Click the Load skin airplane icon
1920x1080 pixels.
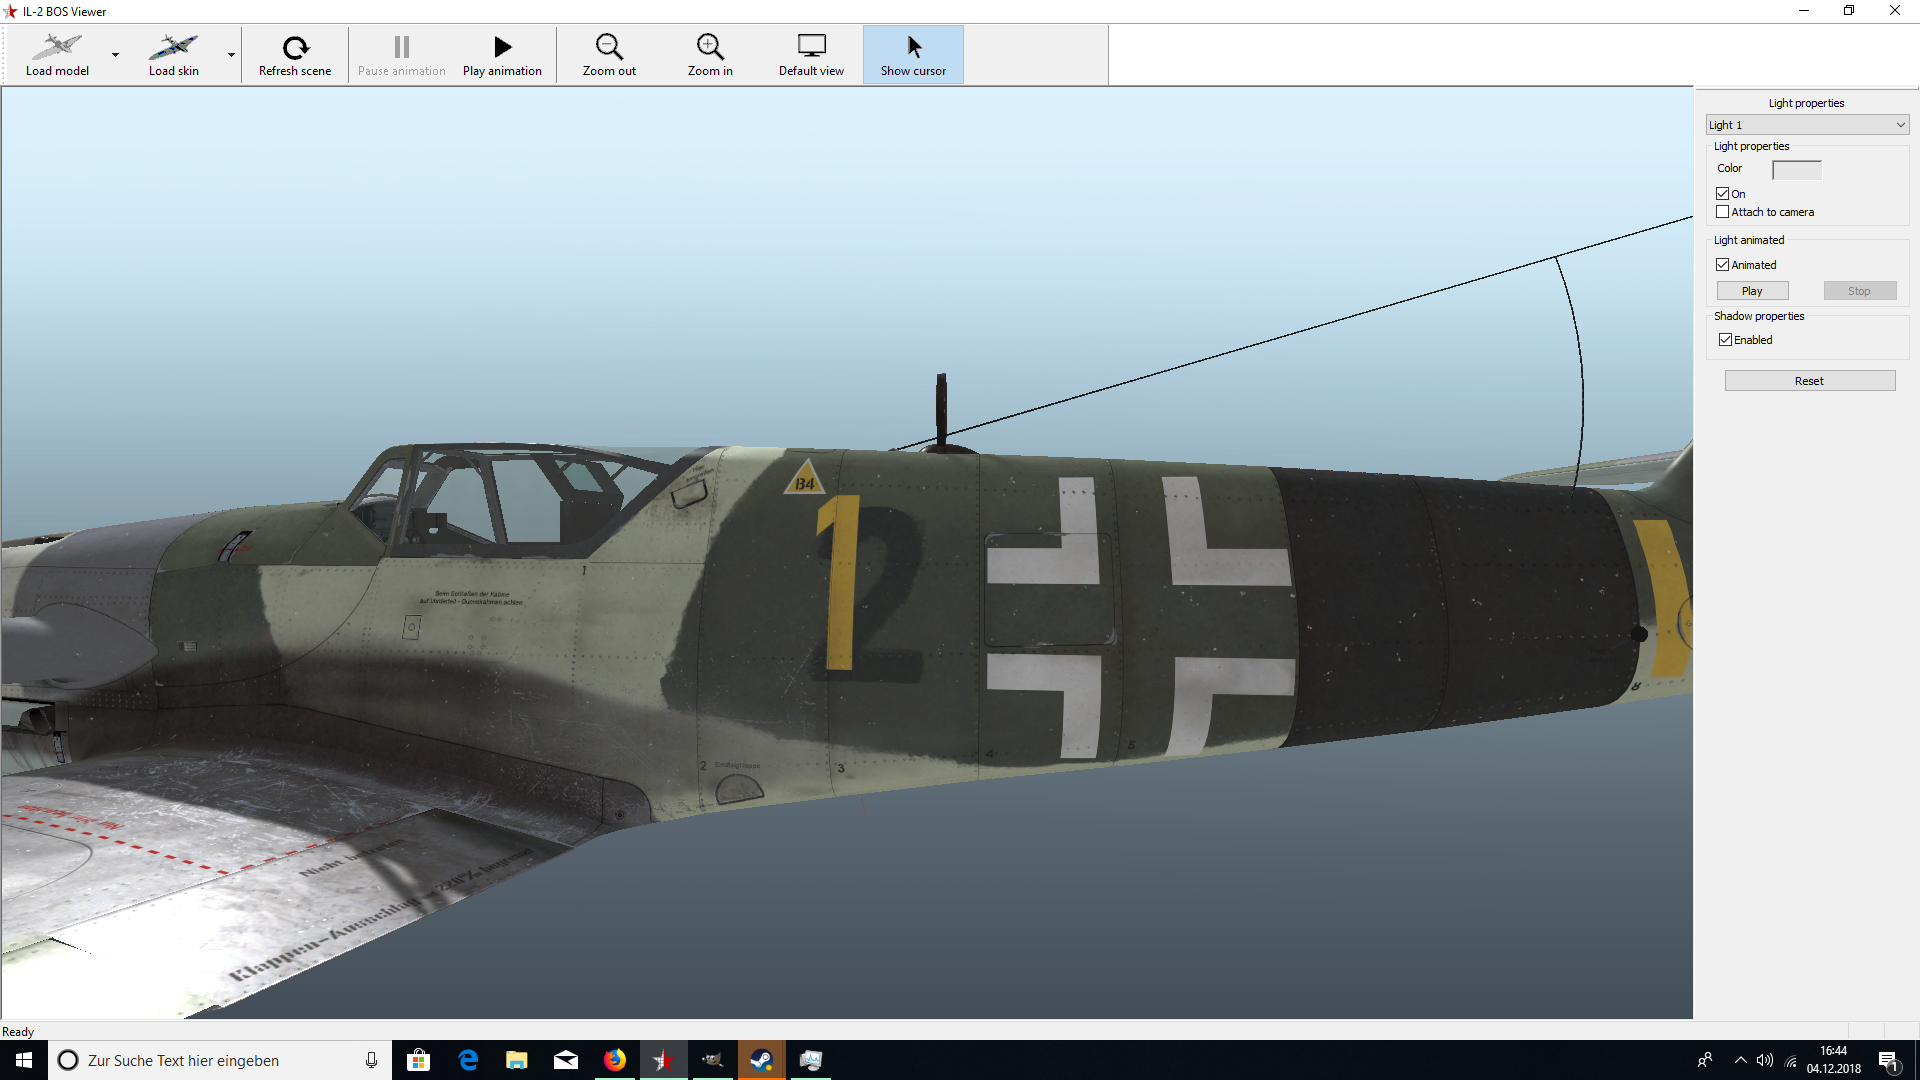pos(174,46)
